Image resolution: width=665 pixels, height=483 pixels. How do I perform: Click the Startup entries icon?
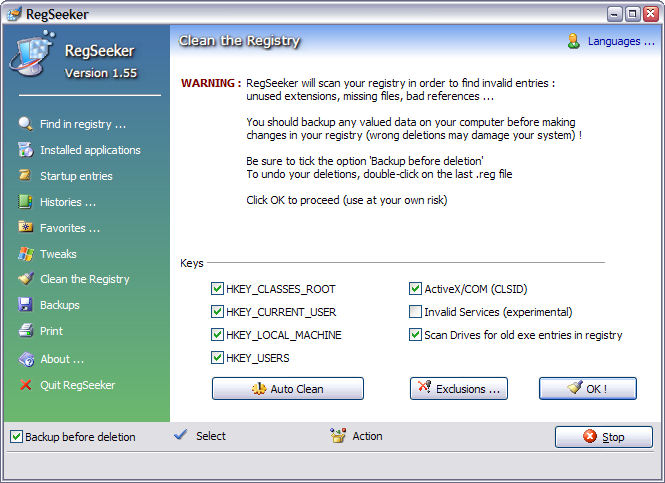[x=25, y=175]
